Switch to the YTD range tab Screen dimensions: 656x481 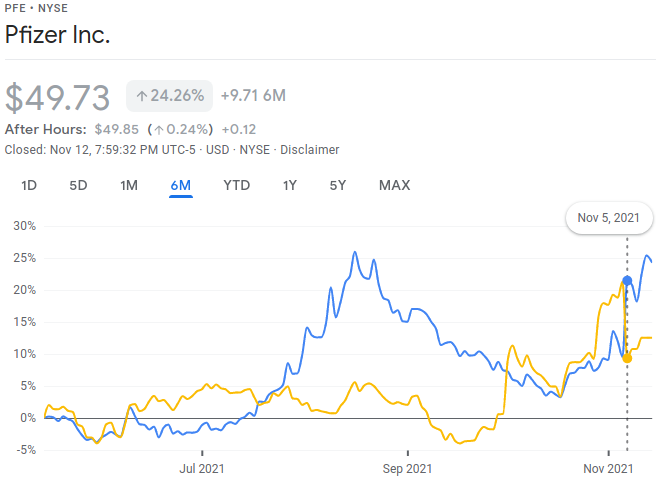point(237,185)
